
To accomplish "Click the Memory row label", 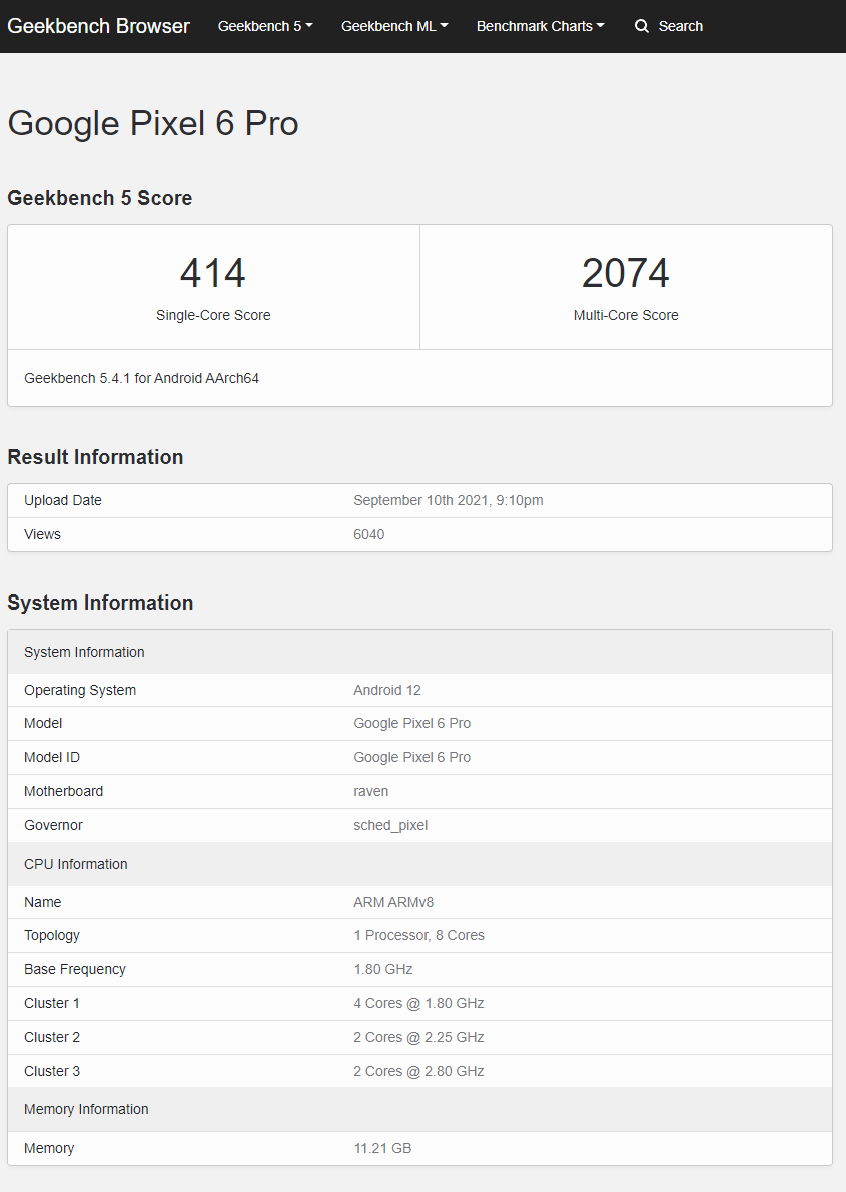I will [49, 1149].
